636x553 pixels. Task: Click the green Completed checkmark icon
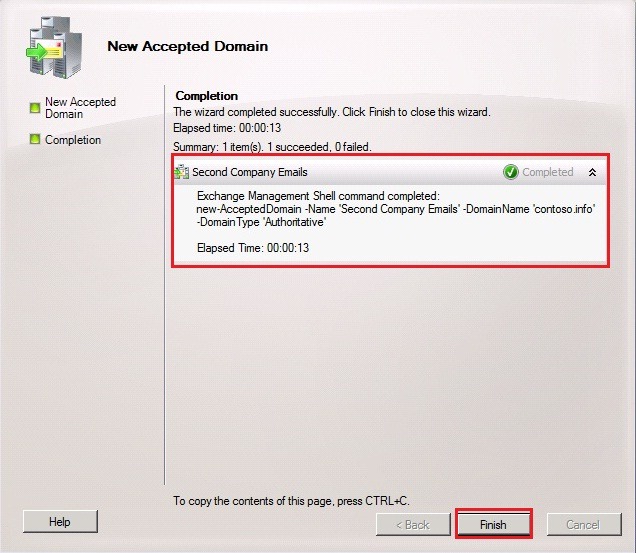click(x=511, y=172)
